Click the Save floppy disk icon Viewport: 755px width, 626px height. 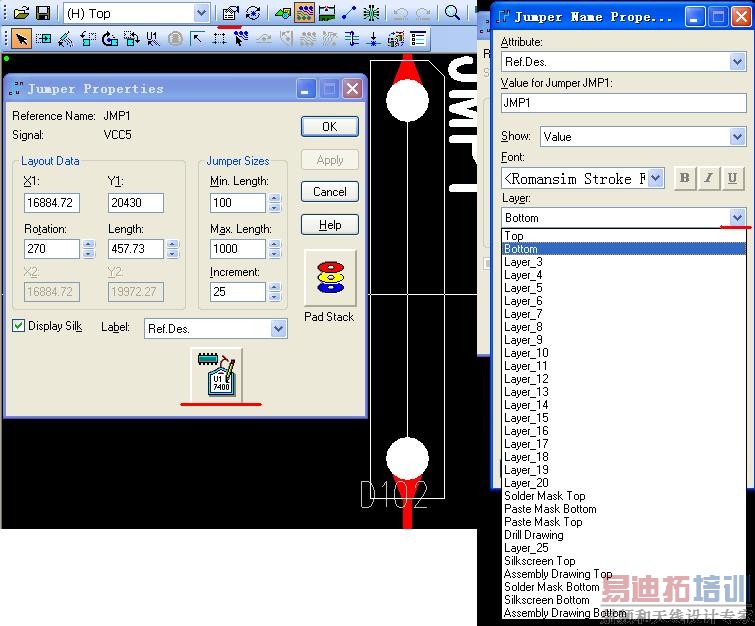pyautogui.click(x=43, y=13)
